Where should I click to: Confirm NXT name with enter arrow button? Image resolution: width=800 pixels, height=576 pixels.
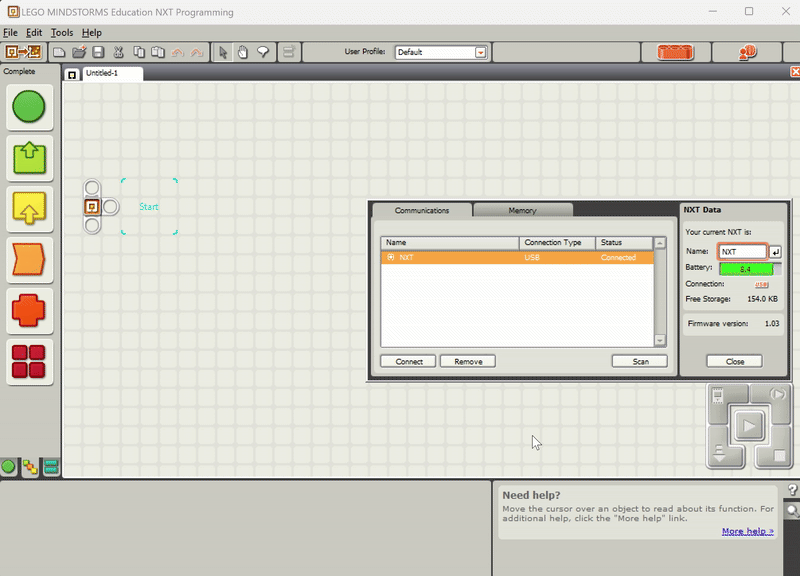click(775, 252)
